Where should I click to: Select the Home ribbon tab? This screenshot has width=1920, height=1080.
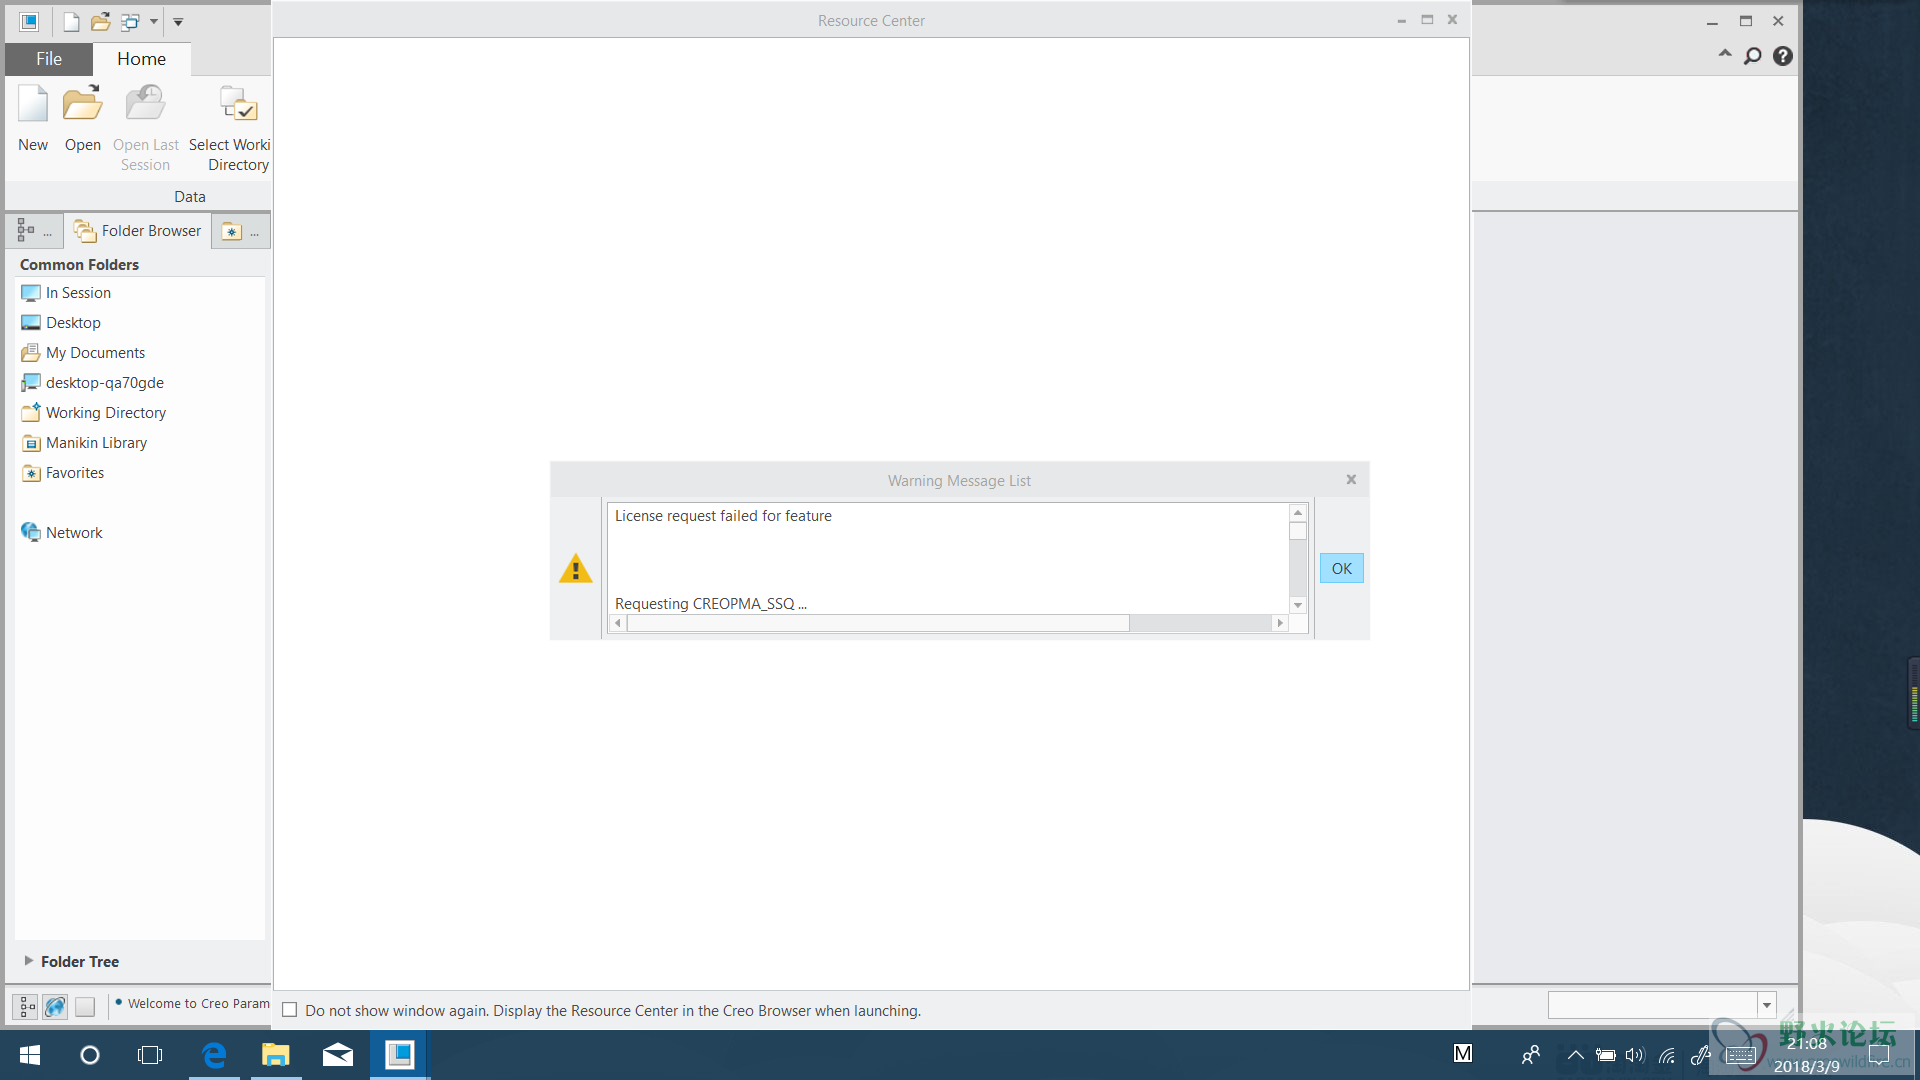pos(141,59)
